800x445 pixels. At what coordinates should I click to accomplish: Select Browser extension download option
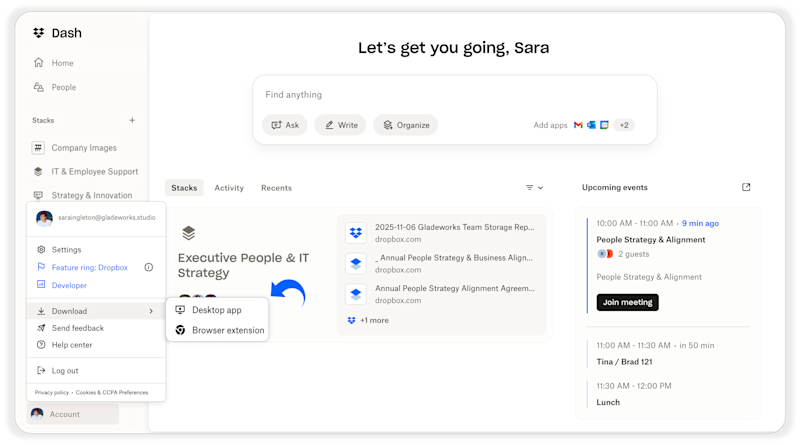[x=219, y=330]
